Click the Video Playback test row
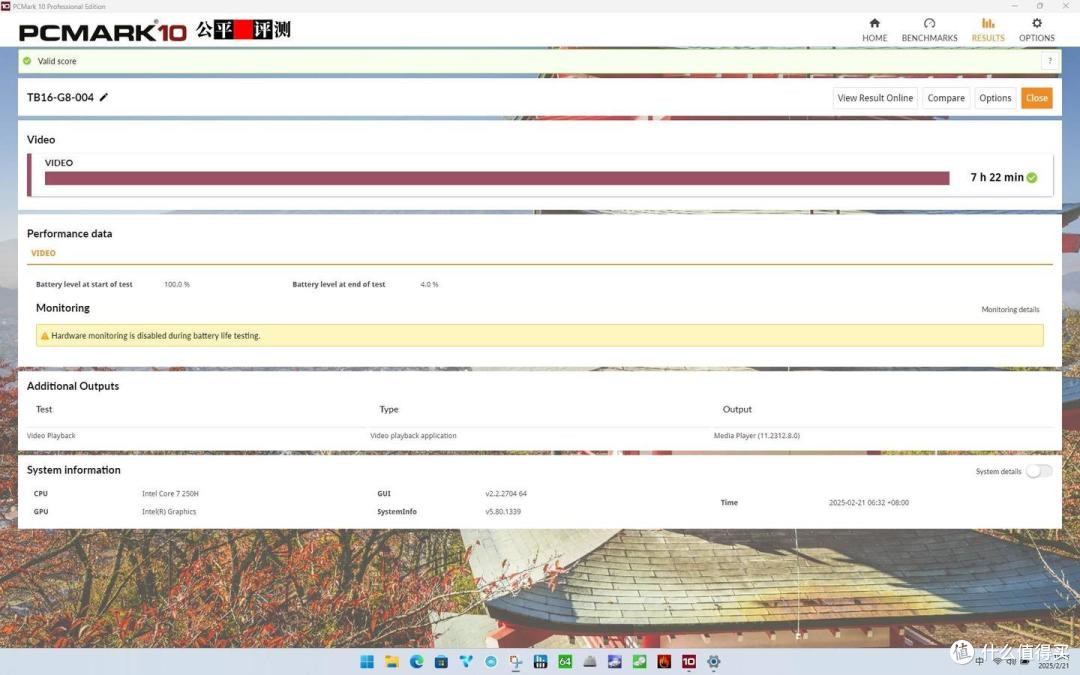Image resolution: width=1080 pixels, height=675 pixels. pos(539,436)
